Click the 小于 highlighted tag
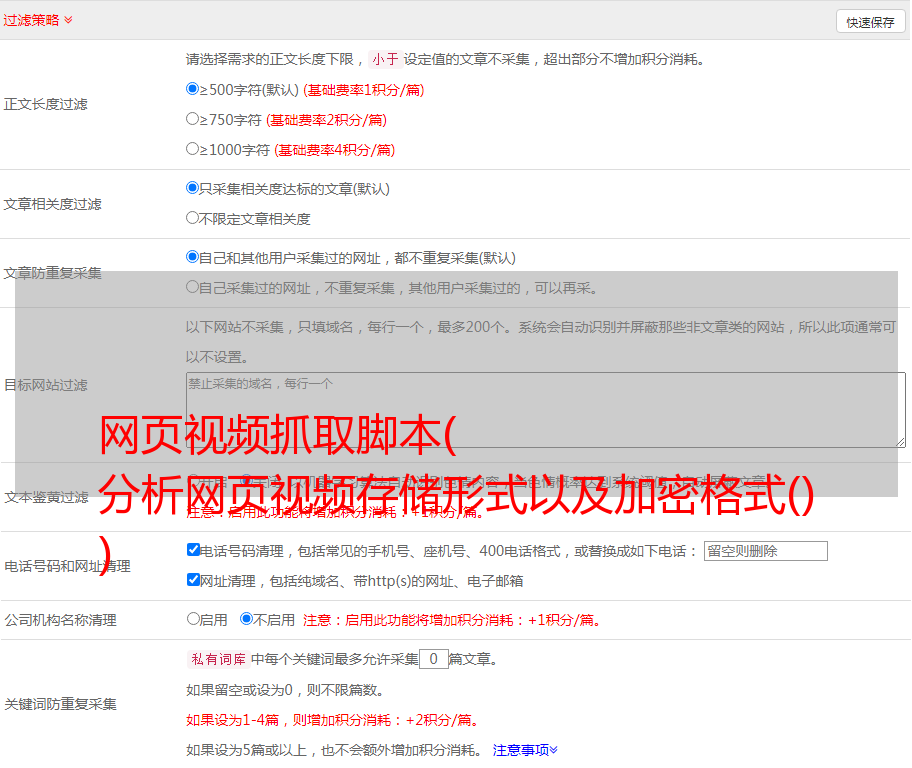Screen dimensions: 912x768 point(385,59)
